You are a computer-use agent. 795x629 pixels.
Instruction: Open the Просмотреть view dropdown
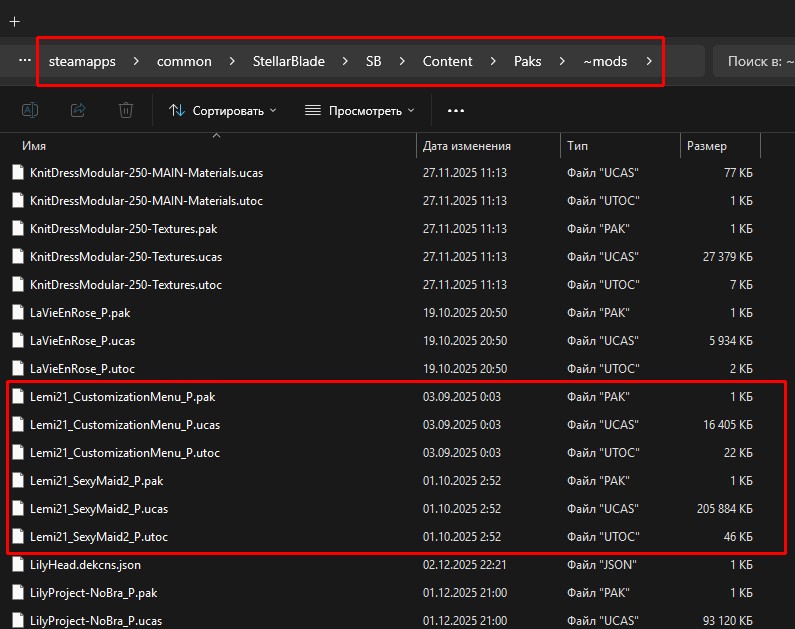(360, 110)
